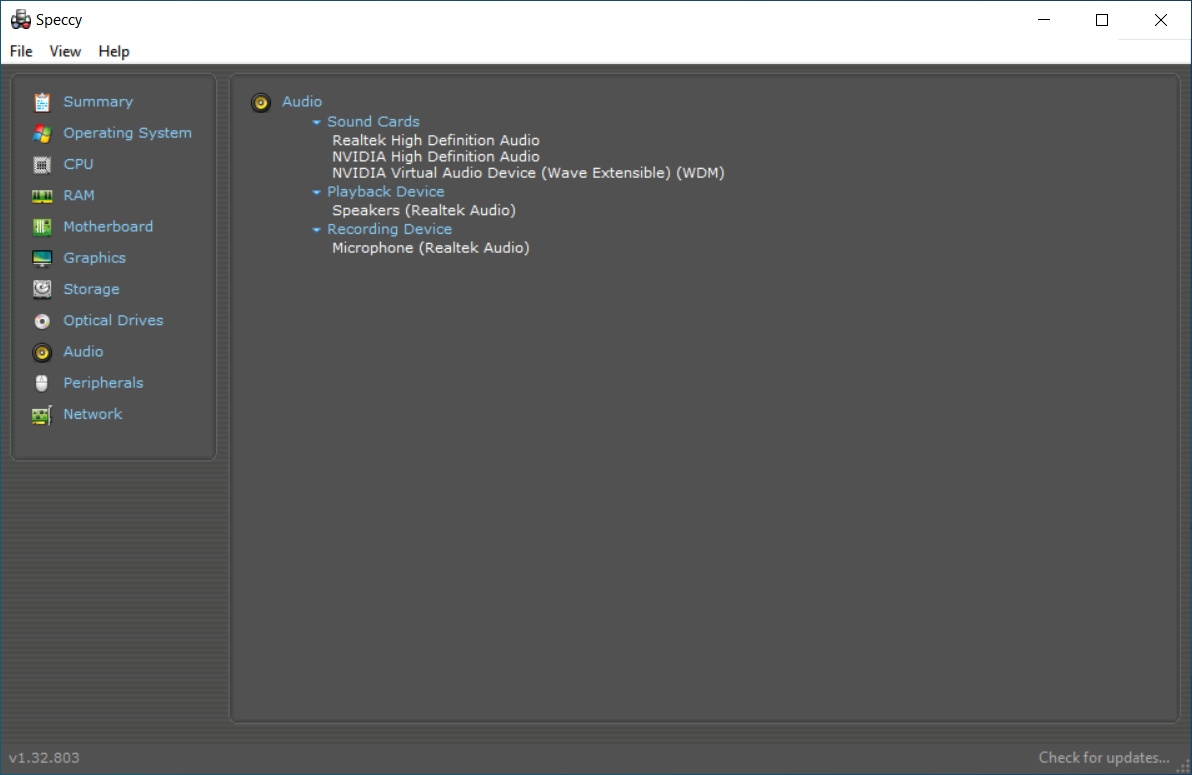Switch to the Storage section

91,289
